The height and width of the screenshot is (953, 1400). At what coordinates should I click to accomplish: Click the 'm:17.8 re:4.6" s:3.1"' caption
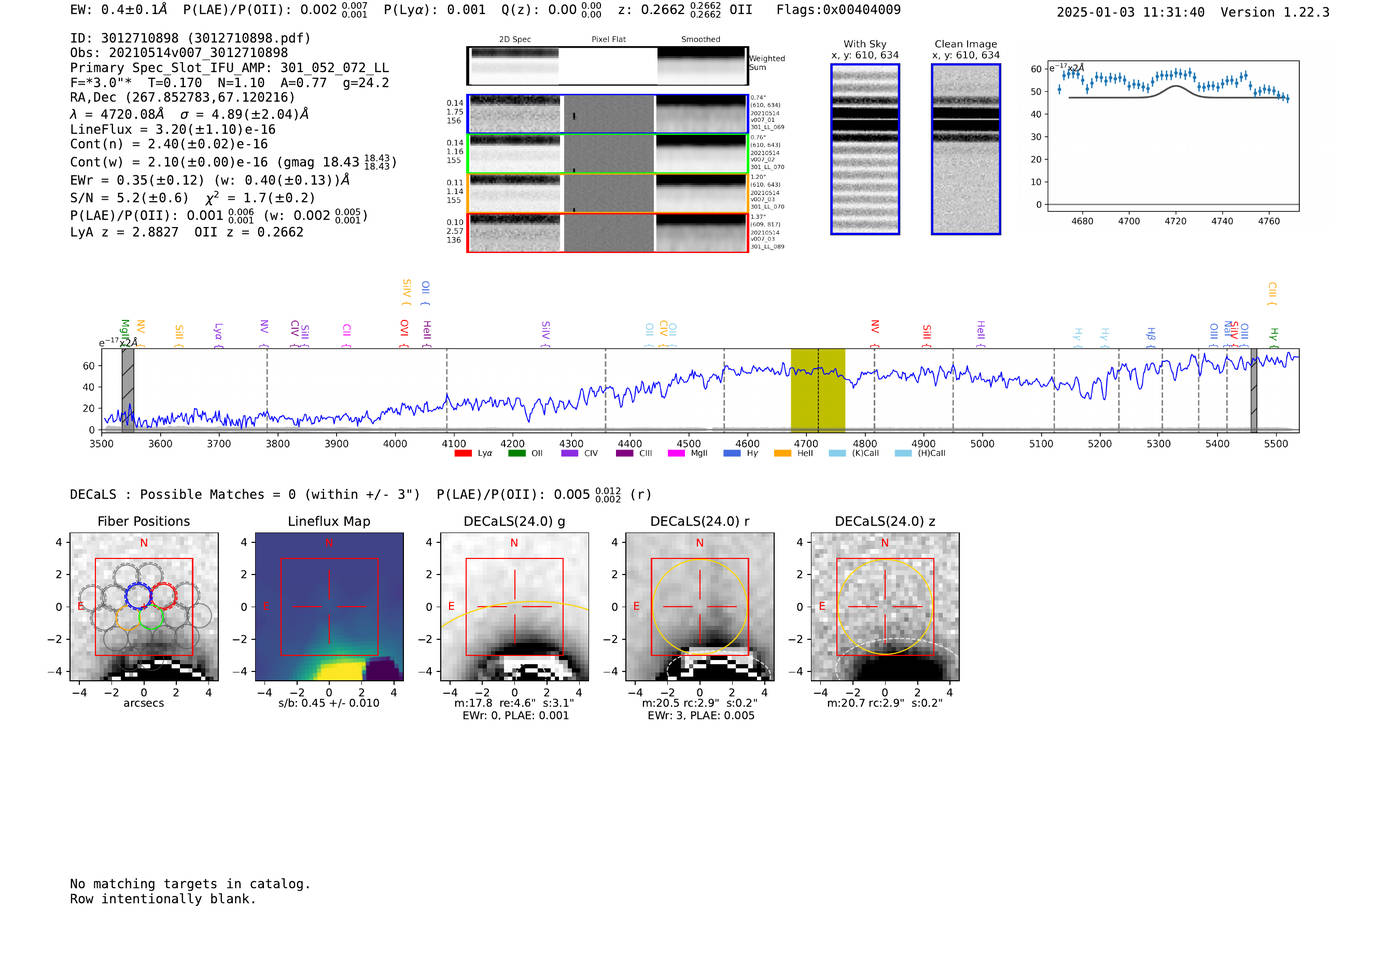tap(514, 703)
